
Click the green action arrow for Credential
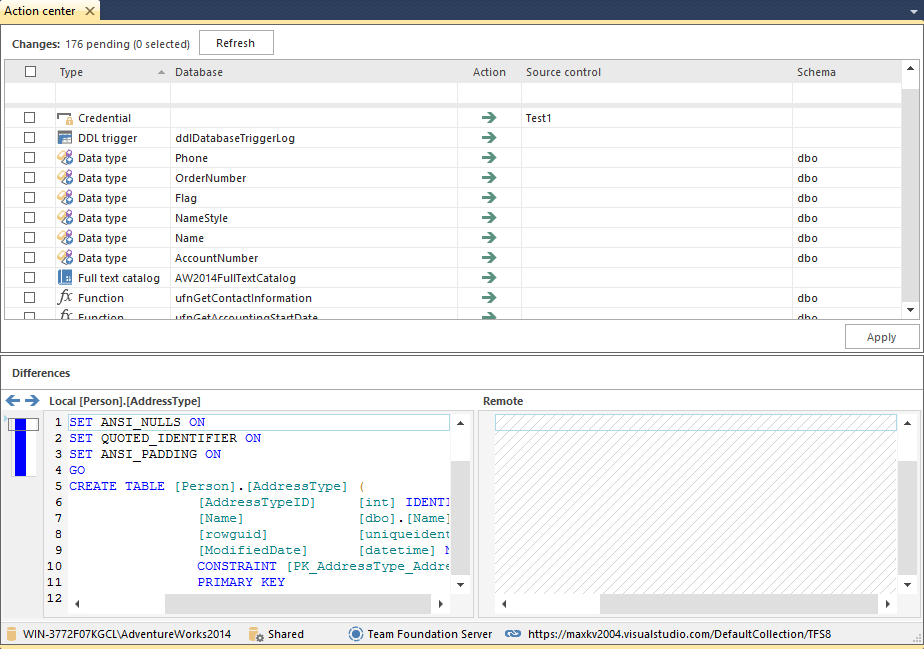[x=488, y=117]
